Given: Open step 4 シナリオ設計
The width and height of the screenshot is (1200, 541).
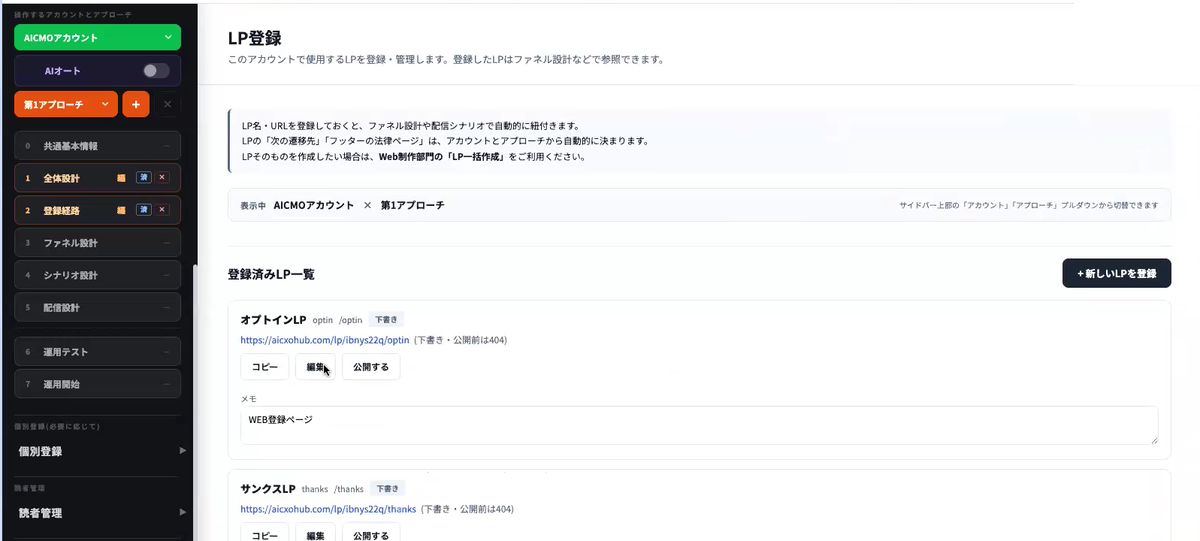Looking at the screenshot, I should click(x=97, y=275).
